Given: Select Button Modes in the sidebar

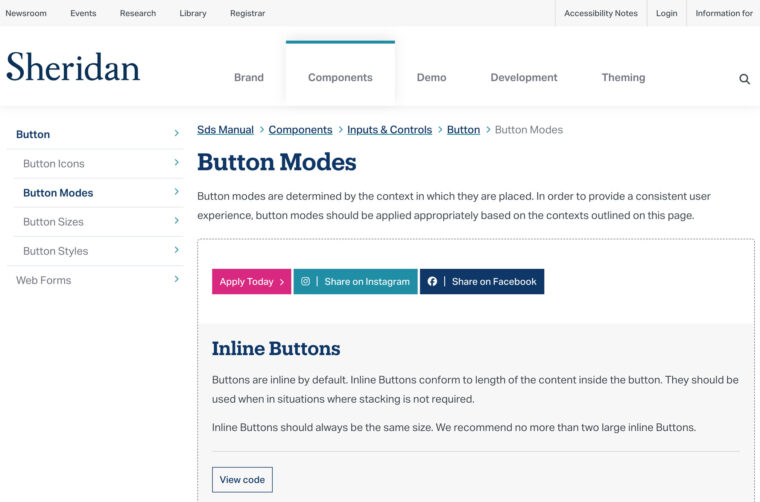Looking at the screenshot, I should tap(58, 193).
